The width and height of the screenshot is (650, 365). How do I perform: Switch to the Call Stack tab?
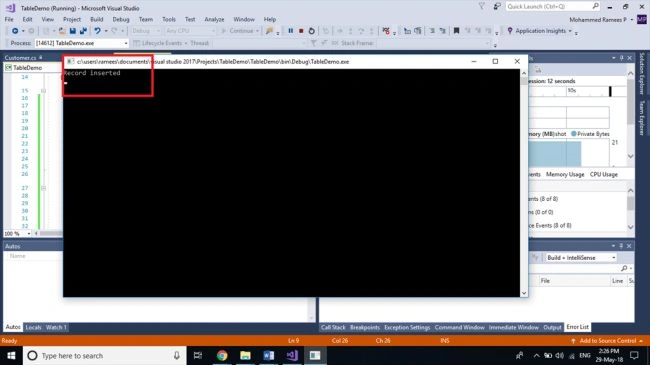[x=333, y=327]
